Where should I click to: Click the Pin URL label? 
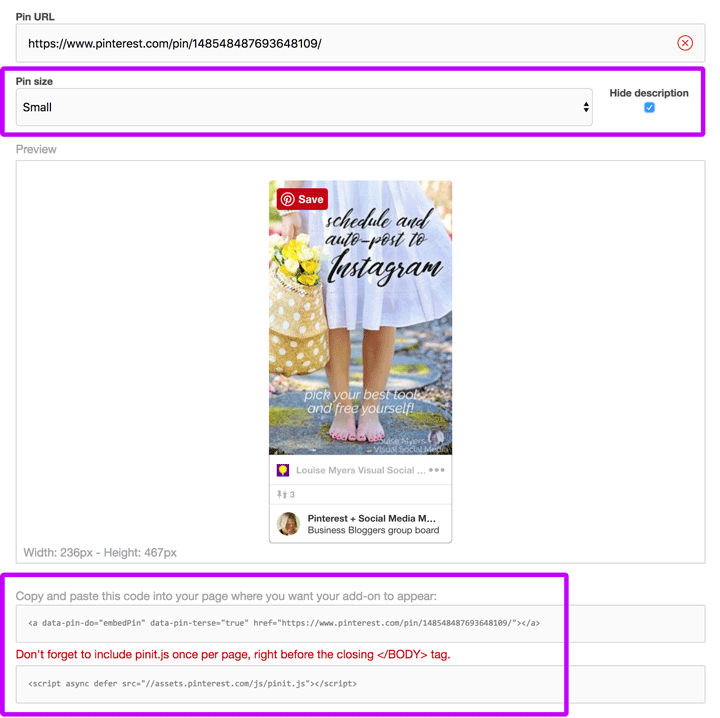(x=35, y=17)
